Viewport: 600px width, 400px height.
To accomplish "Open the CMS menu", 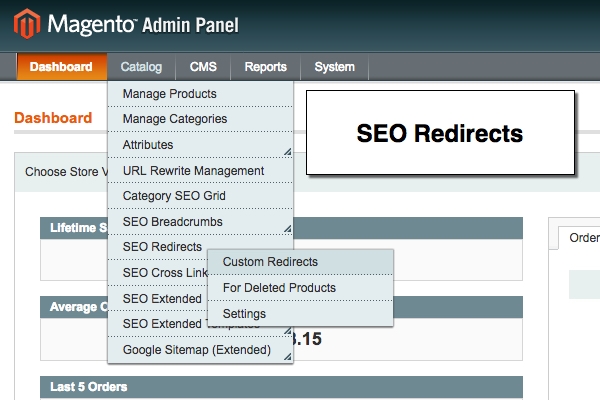I will tap(203, 67).
